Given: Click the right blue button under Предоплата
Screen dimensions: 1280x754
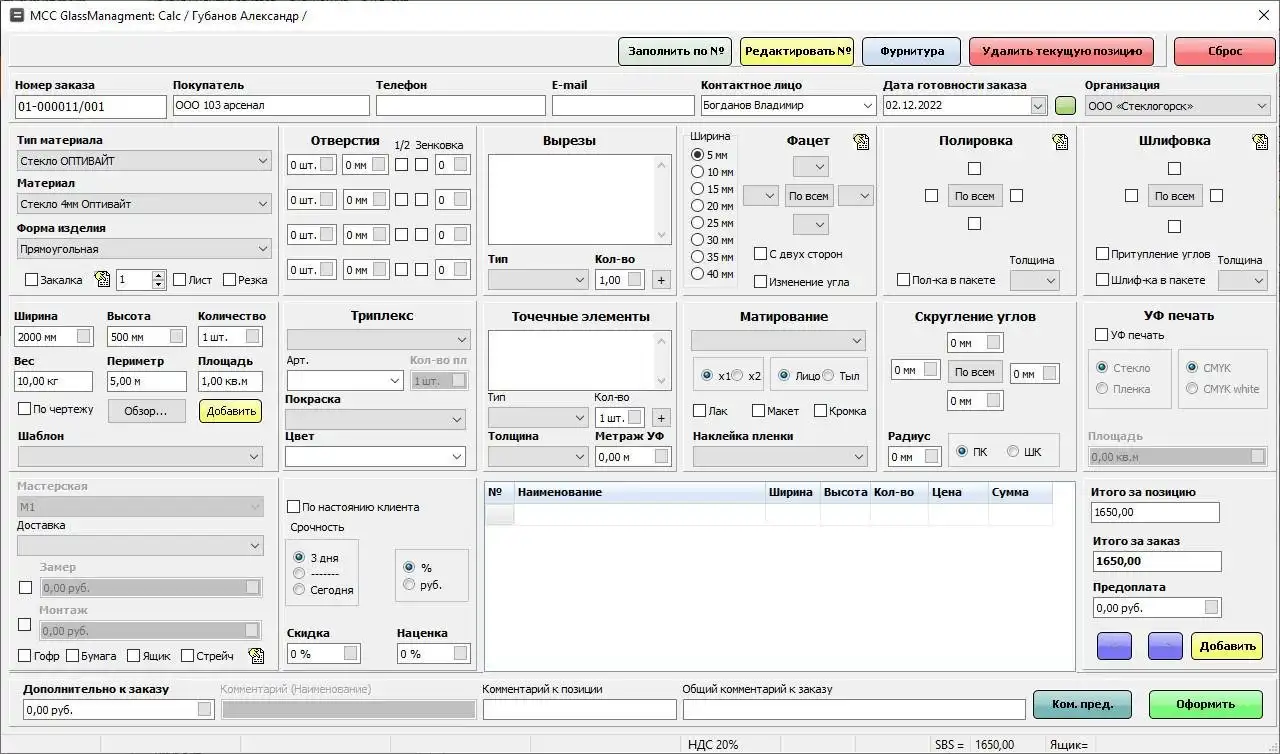Looking at the screenshot, I should coord(1165,646).
